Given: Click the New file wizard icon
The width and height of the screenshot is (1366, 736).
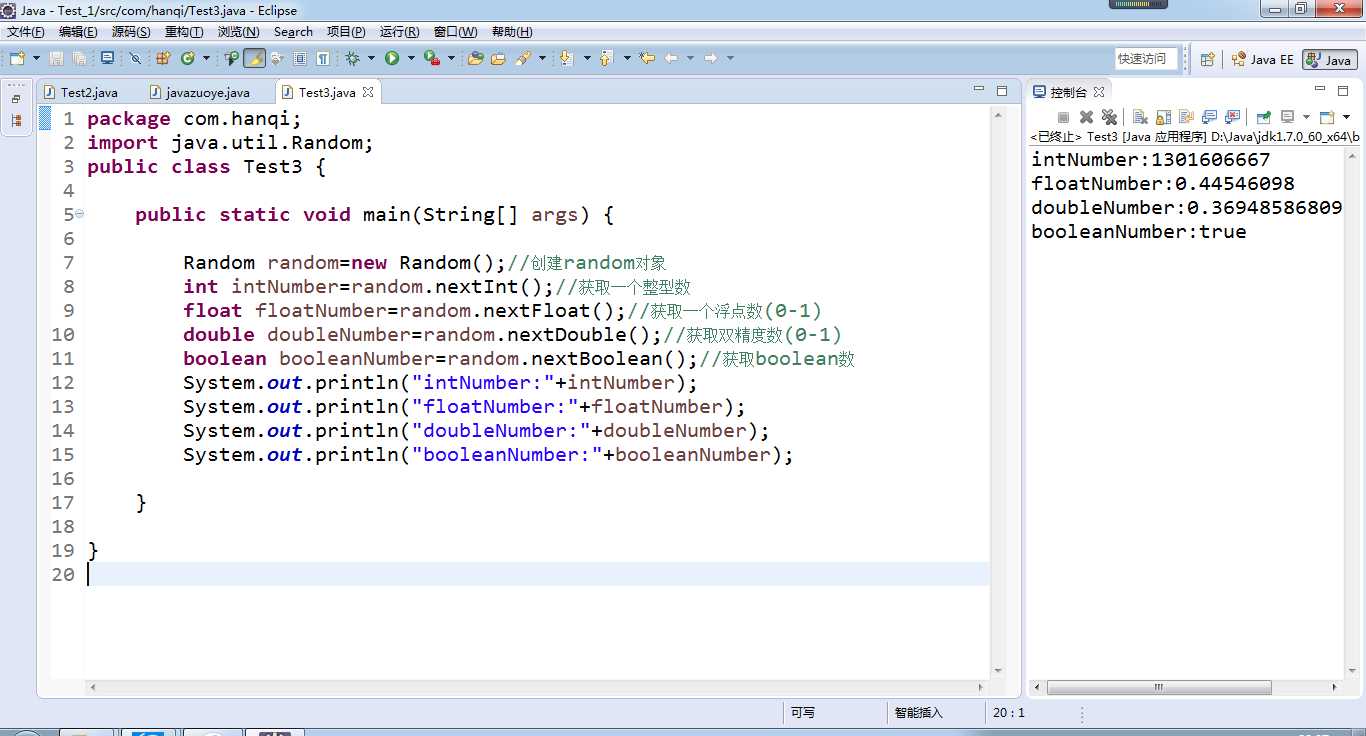Looking at the screenshot, I should click(x=17, y=58).
